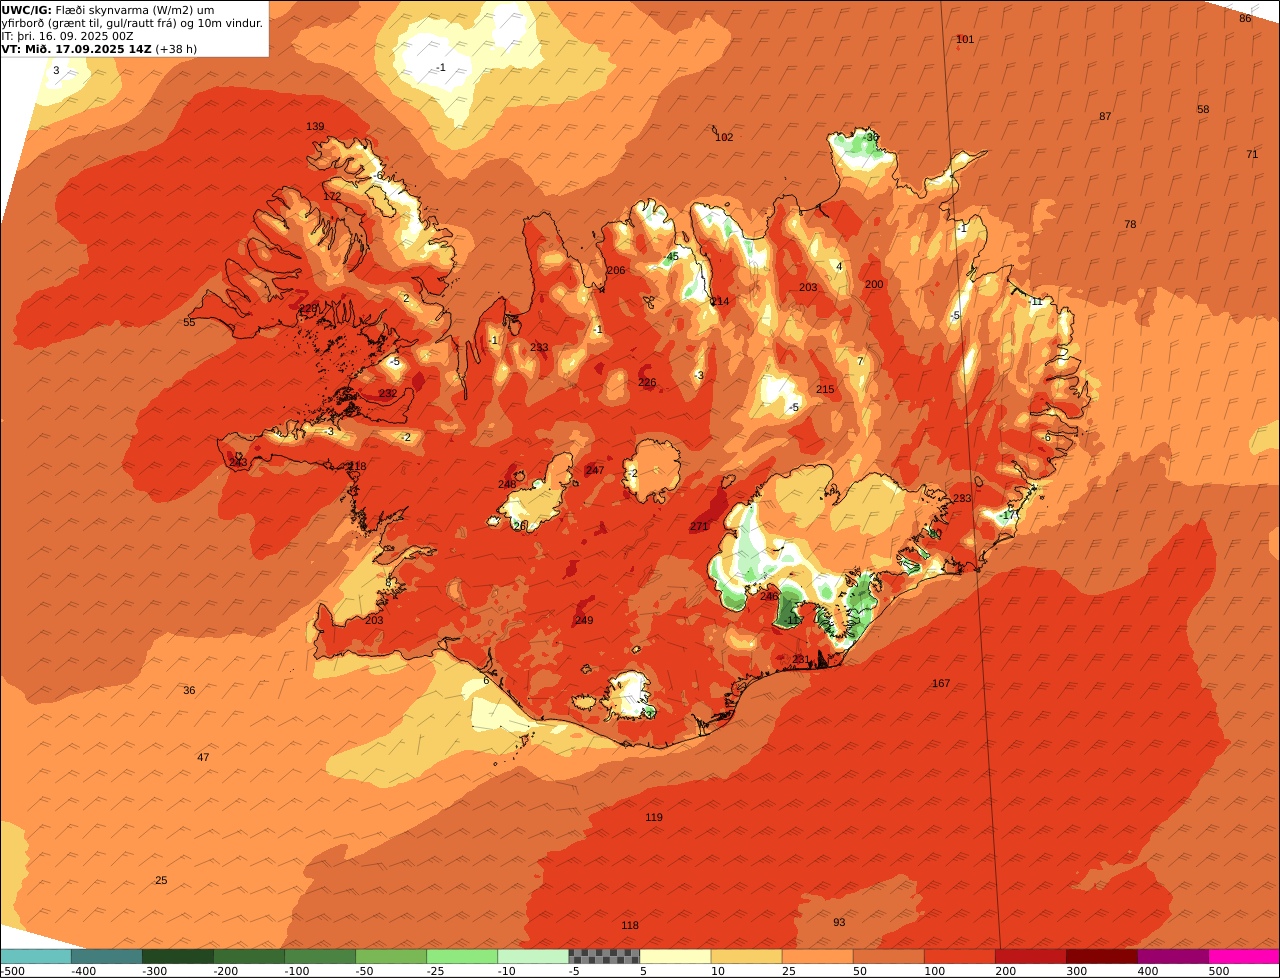Click the -10 to -5 mint legend swatch
Image resolution: width=1280 pixels, height=978 pixels.
click(x=533, y=957)
